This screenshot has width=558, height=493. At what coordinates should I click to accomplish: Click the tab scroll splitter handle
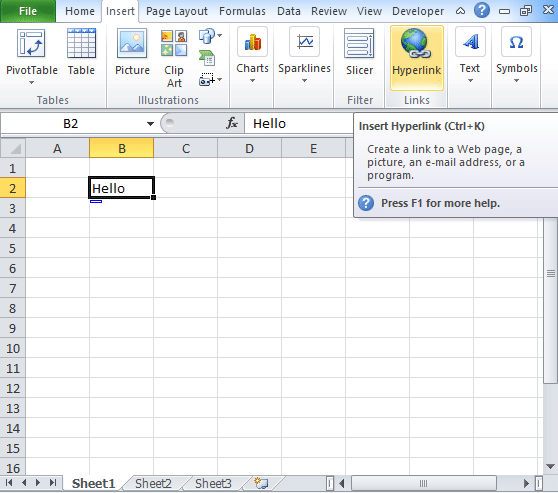[x=330, y=483]
